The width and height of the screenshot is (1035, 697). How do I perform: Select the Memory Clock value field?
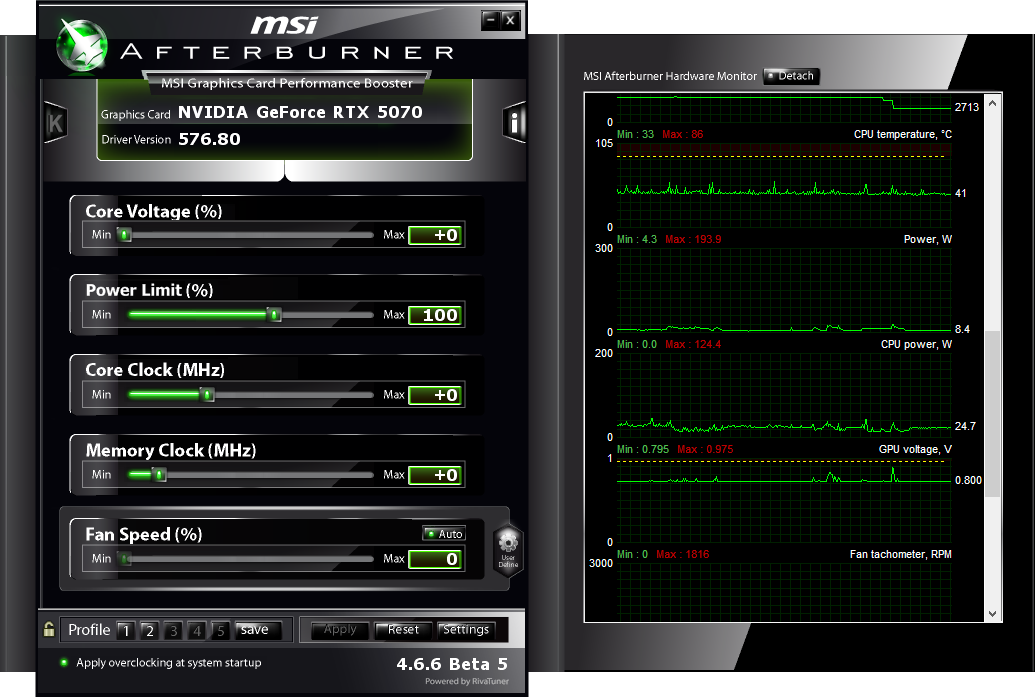coord(436,475)
